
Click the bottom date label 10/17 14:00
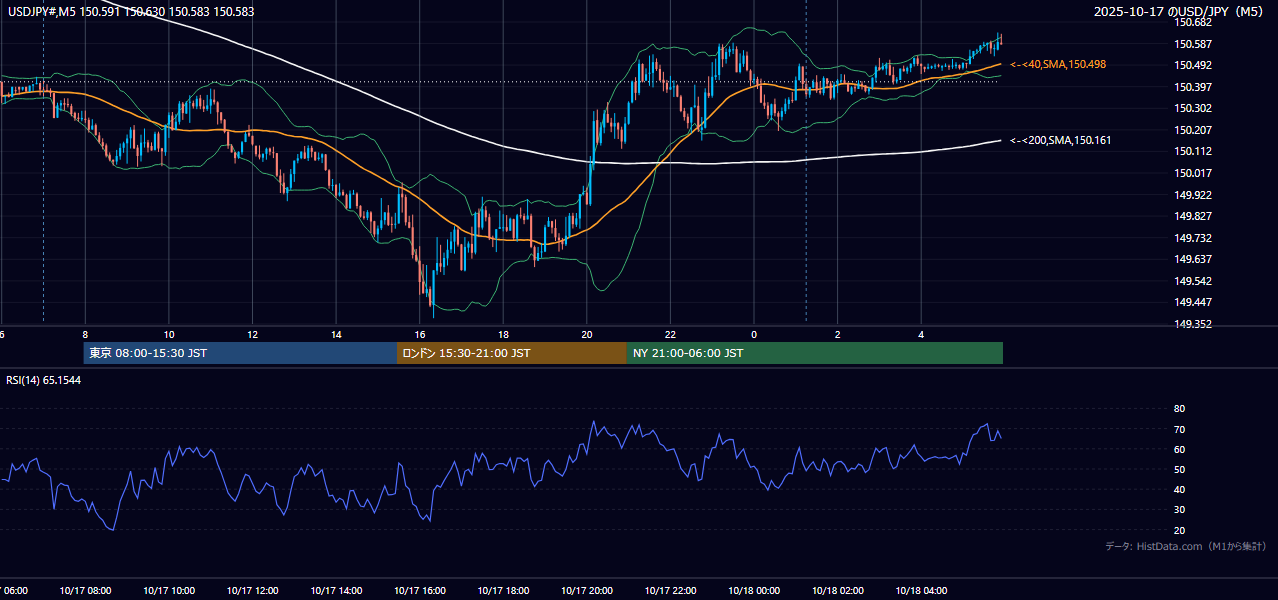[336, 591]
